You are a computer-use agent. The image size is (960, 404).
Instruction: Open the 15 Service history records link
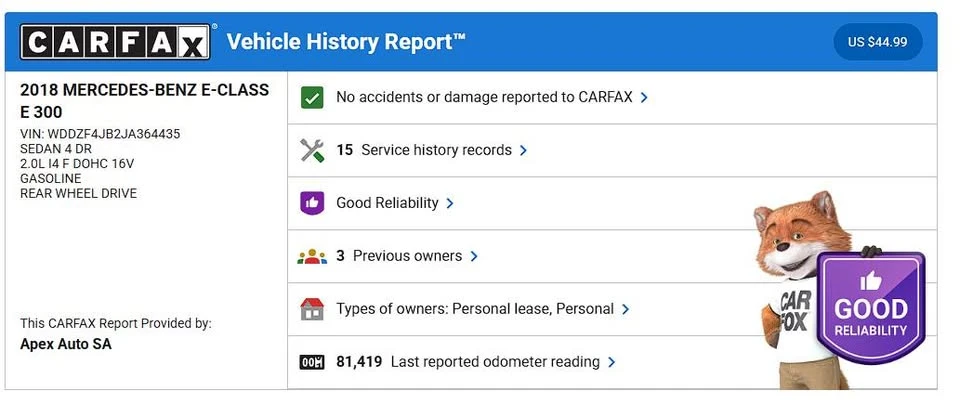424,150
